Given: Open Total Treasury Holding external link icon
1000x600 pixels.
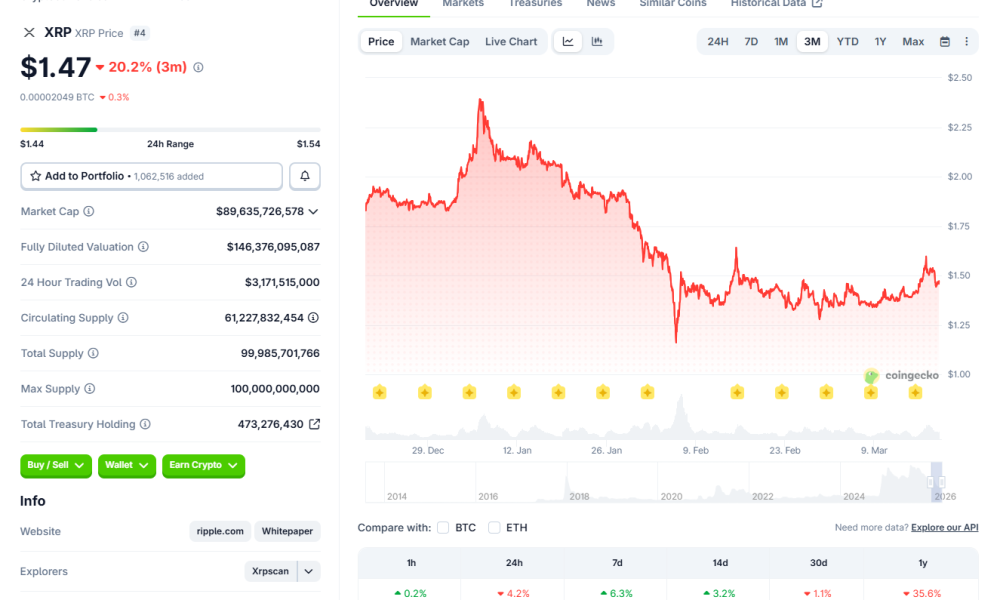Looking at the screenshot, I should pos(314,424).
